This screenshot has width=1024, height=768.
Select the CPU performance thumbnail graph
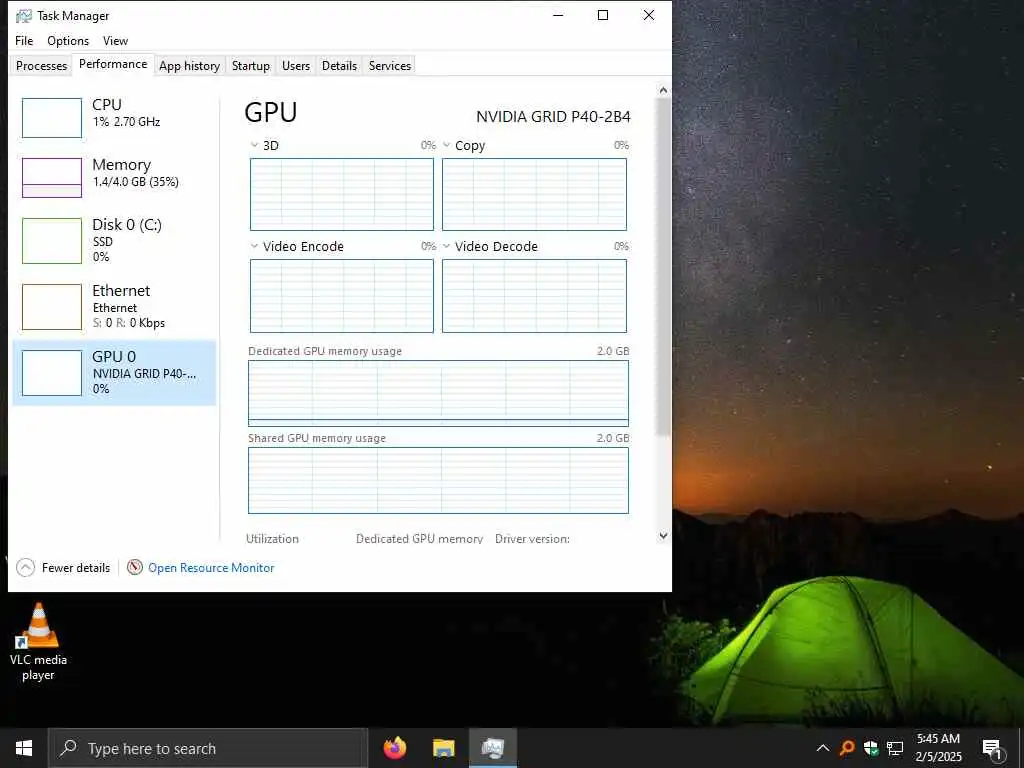[x=52, y=118]
